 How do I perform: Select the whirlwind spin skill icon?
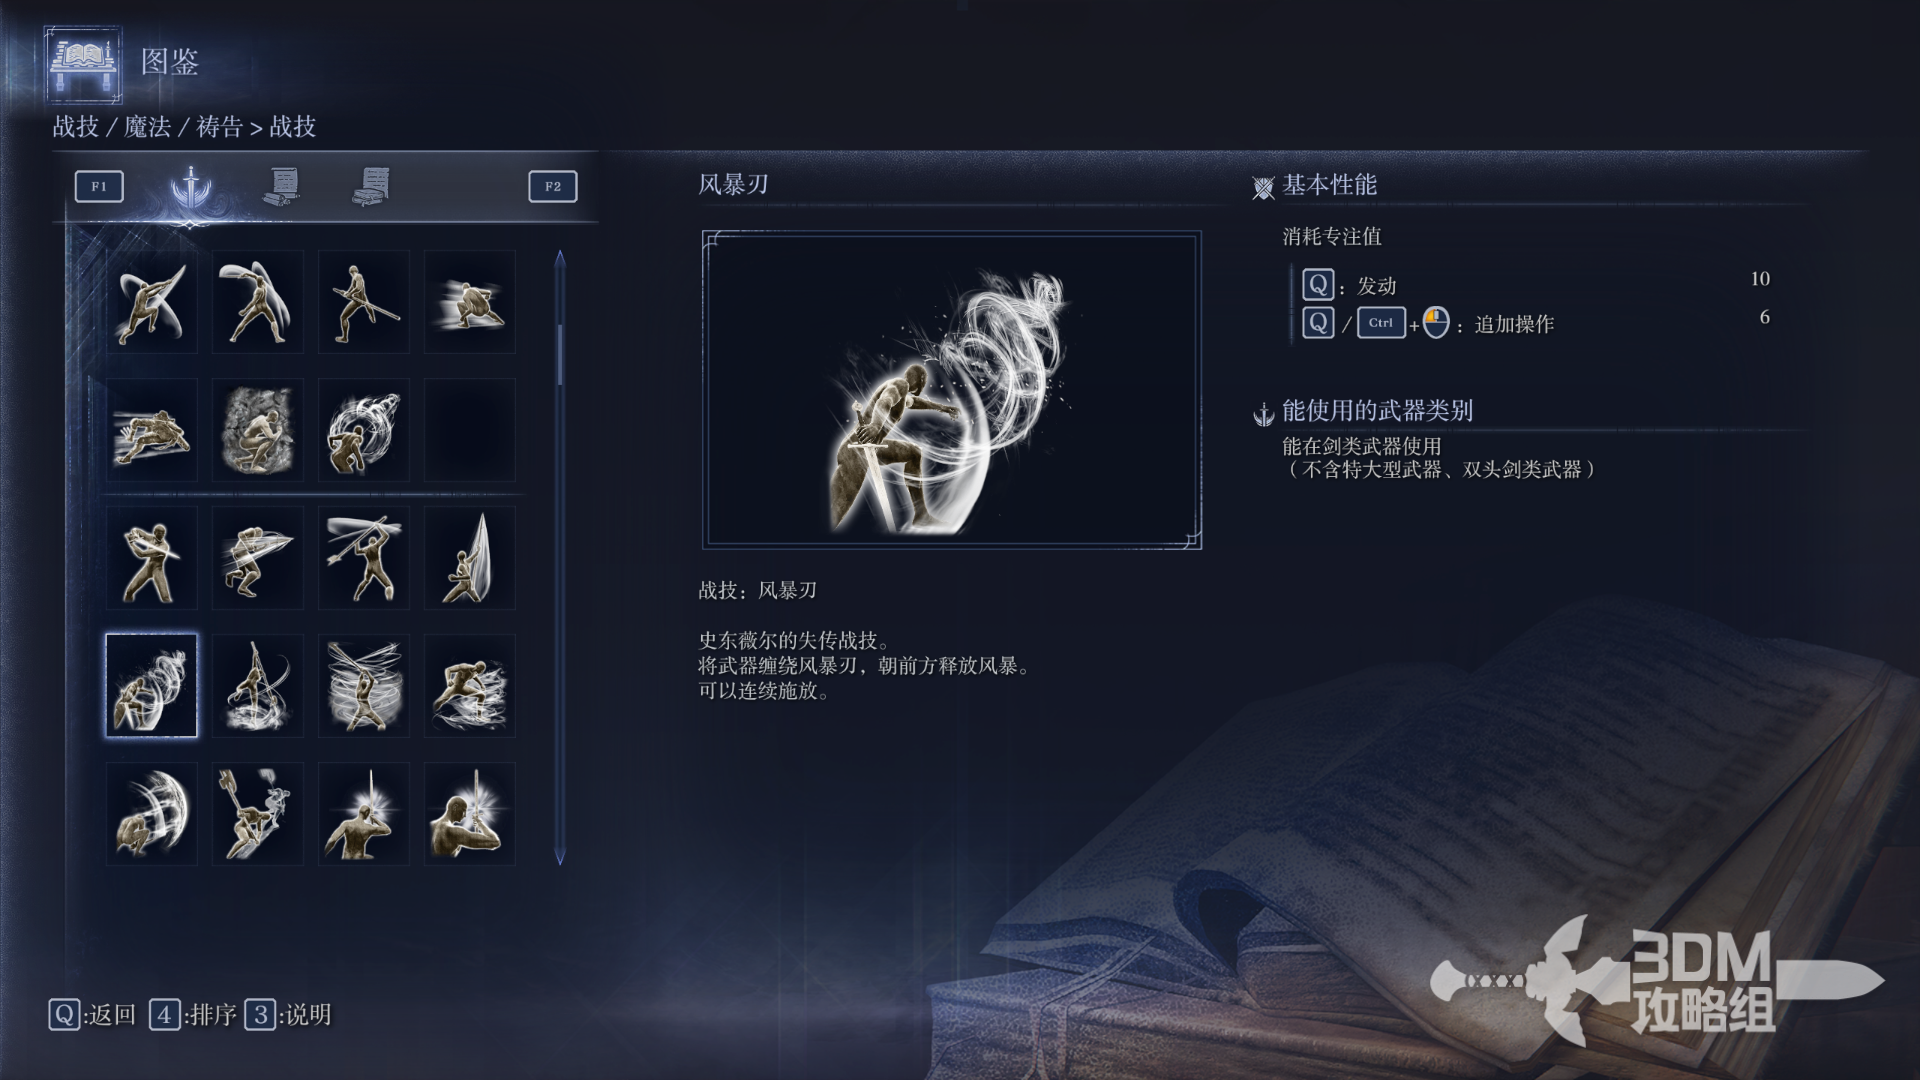(364, 686)
